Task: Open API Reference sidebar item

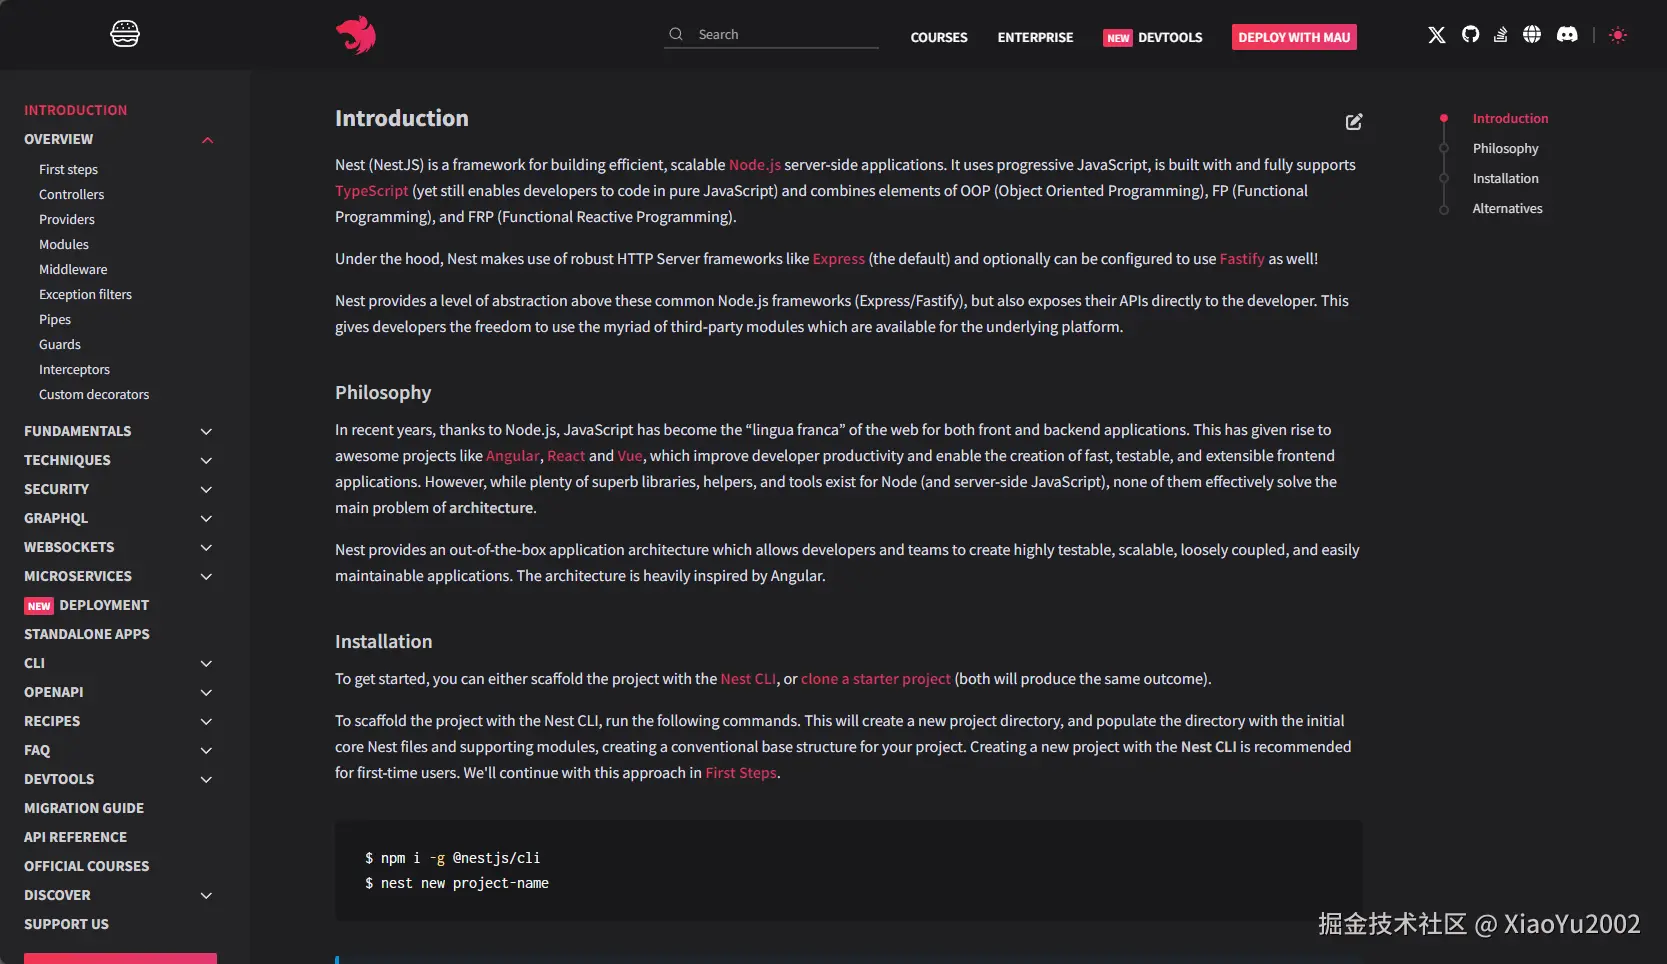Action: (75, 837)
